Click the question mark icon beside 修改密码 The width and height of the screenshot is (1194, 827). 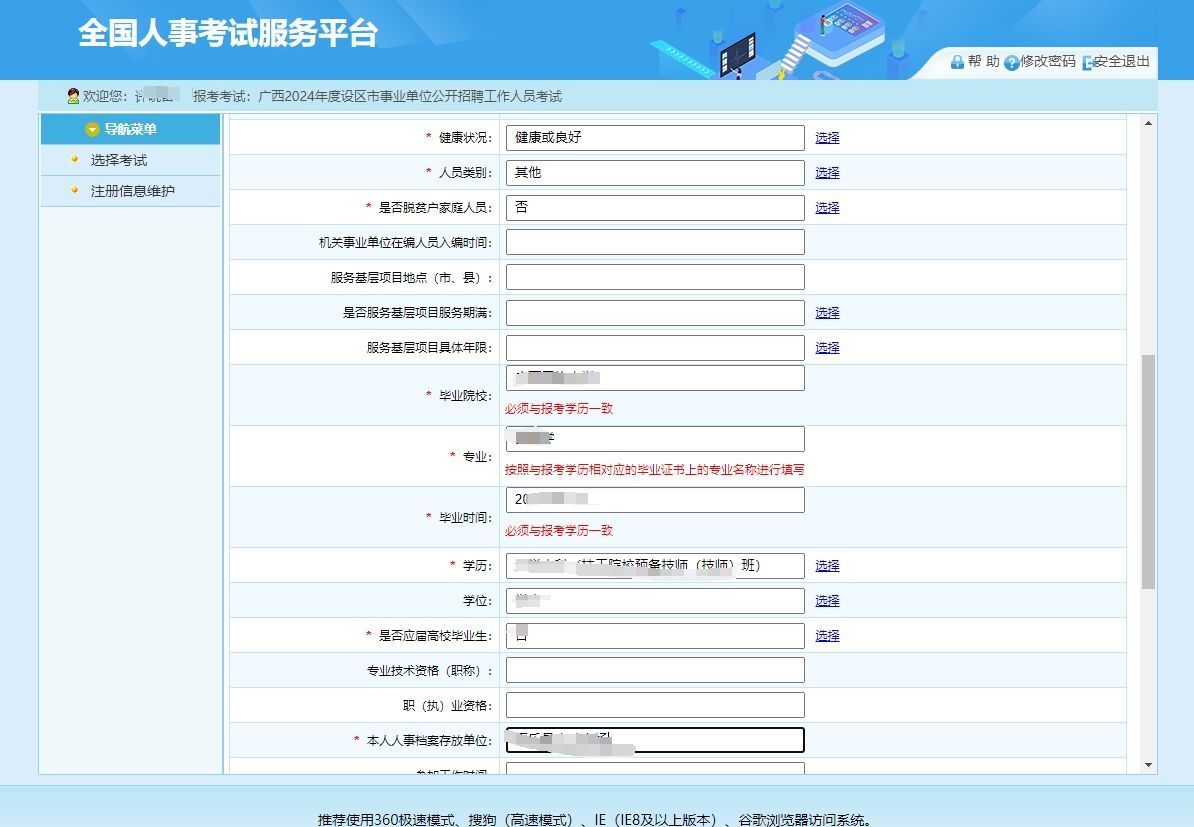[x=1011, y=62]
